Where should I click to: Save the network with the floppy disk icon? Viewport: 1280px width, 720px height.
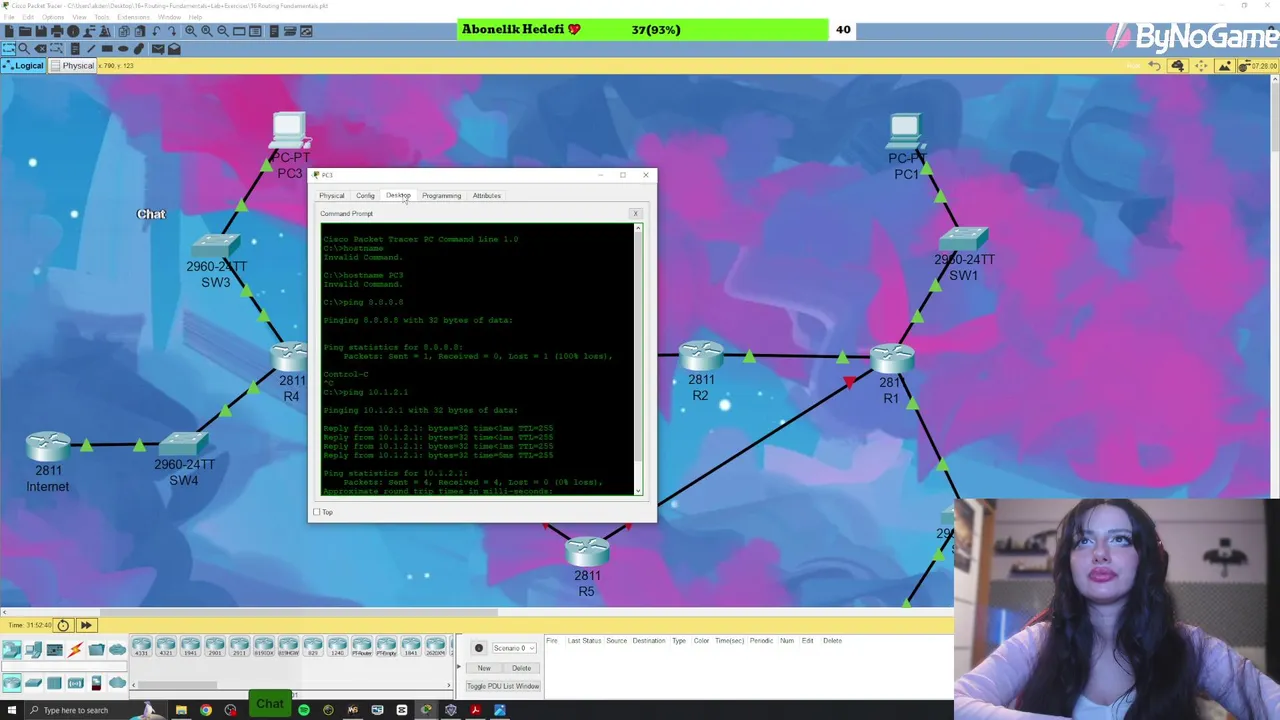41,31
